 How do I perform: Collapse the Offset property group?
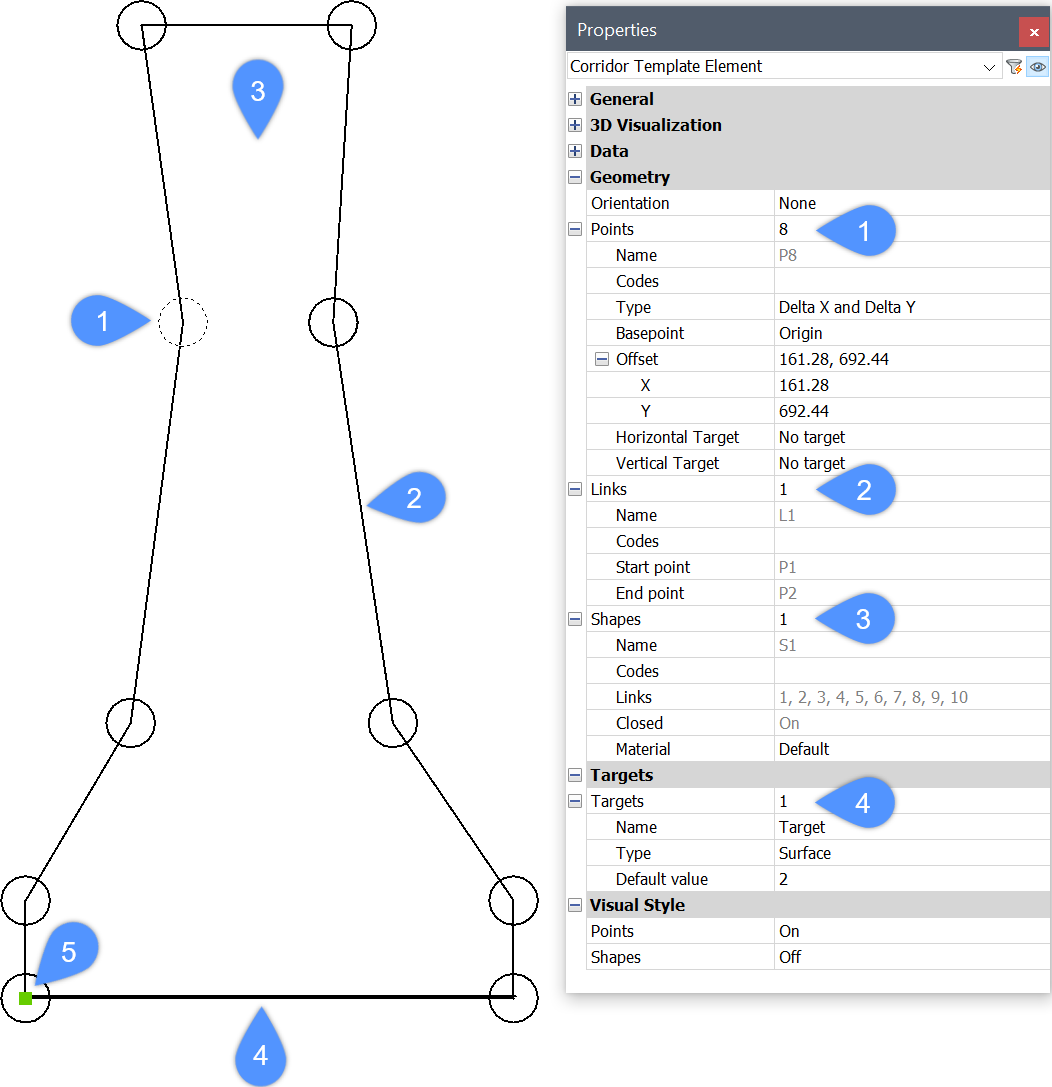click(x=602, y=359)
